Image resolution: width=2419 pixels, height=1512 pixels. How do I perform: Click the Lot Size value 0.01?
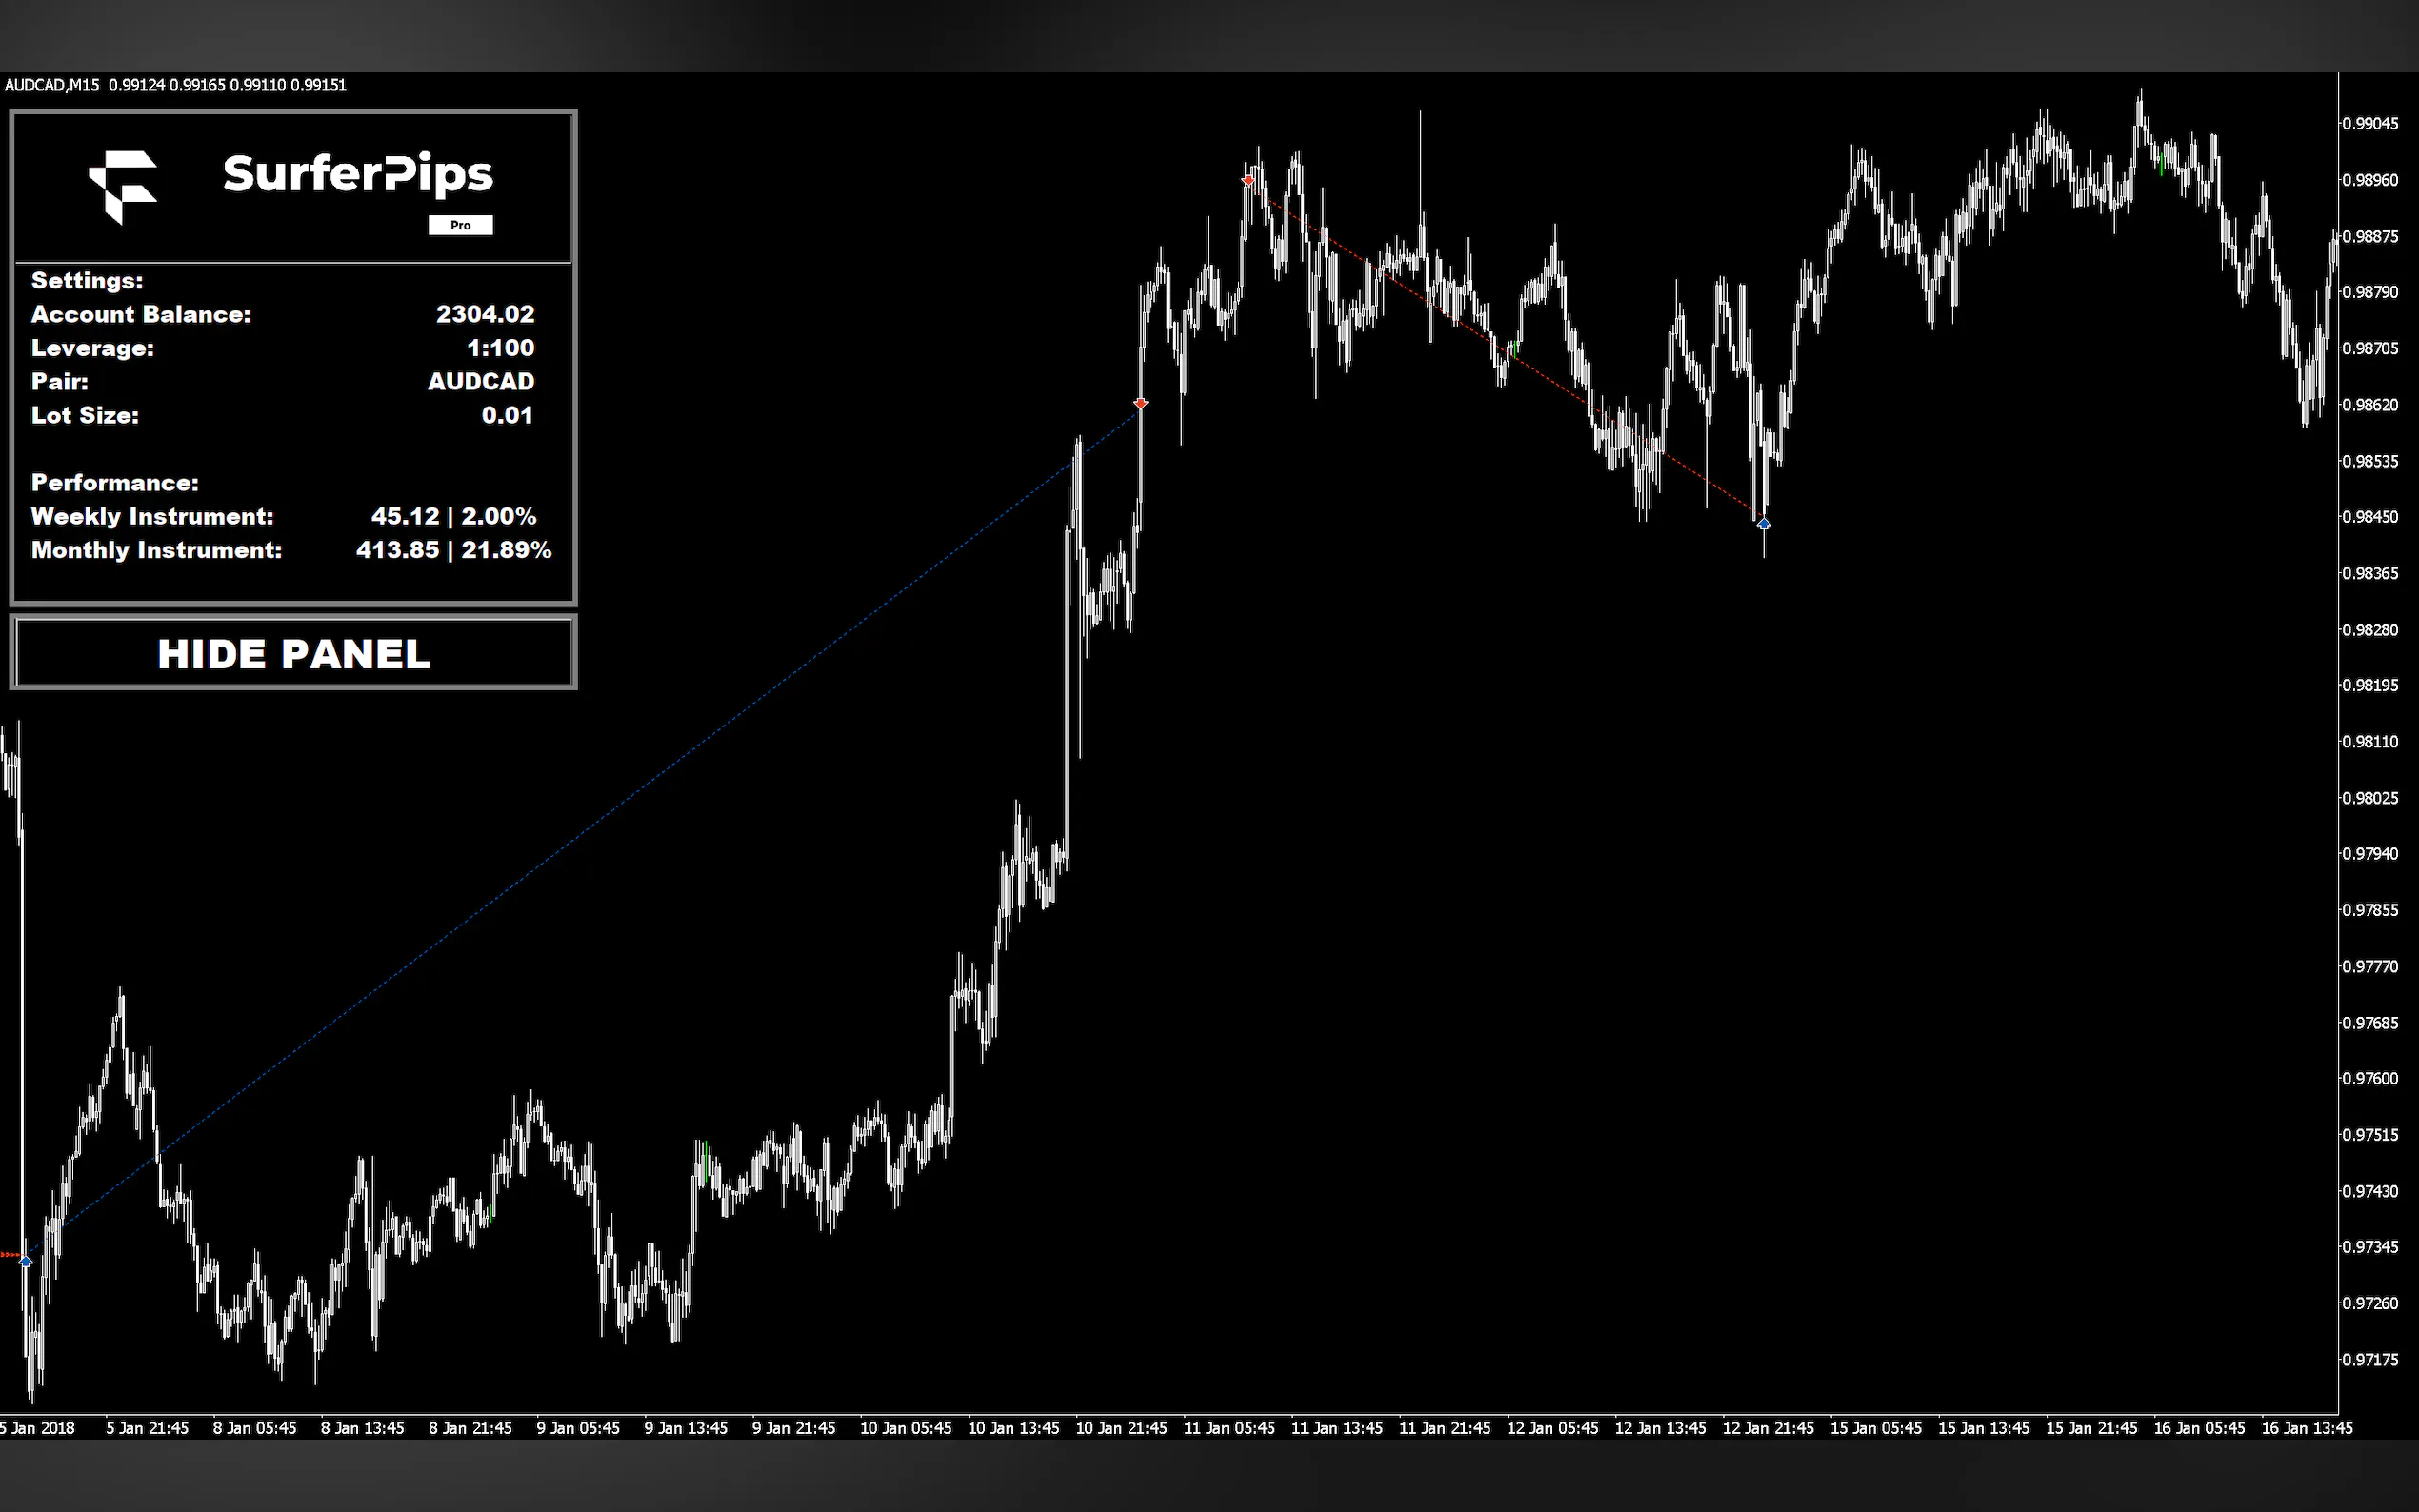(x=507, y=415)
